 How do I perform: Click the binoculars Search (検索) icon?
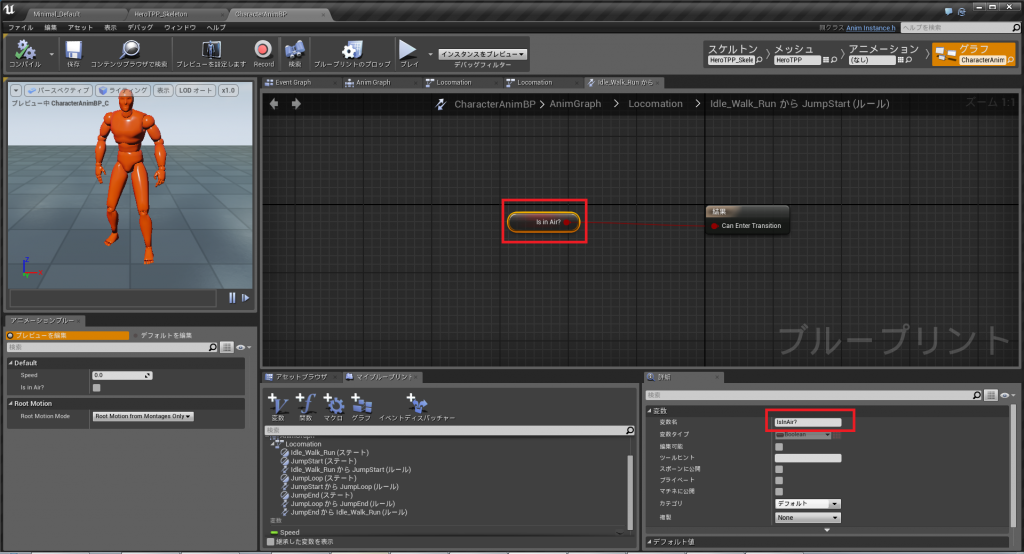(294, 50)
